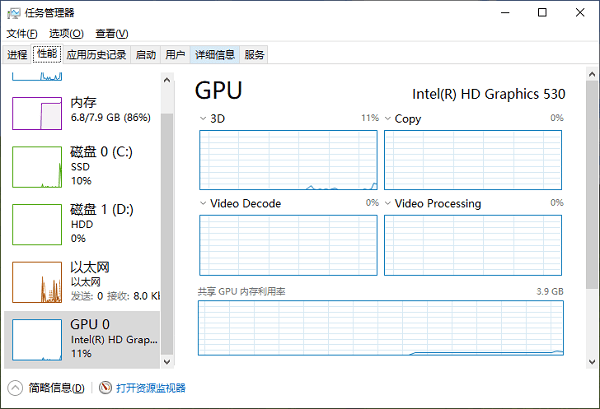
Task: Switch to the 详细信息 tab
Action: coord(215,55)
